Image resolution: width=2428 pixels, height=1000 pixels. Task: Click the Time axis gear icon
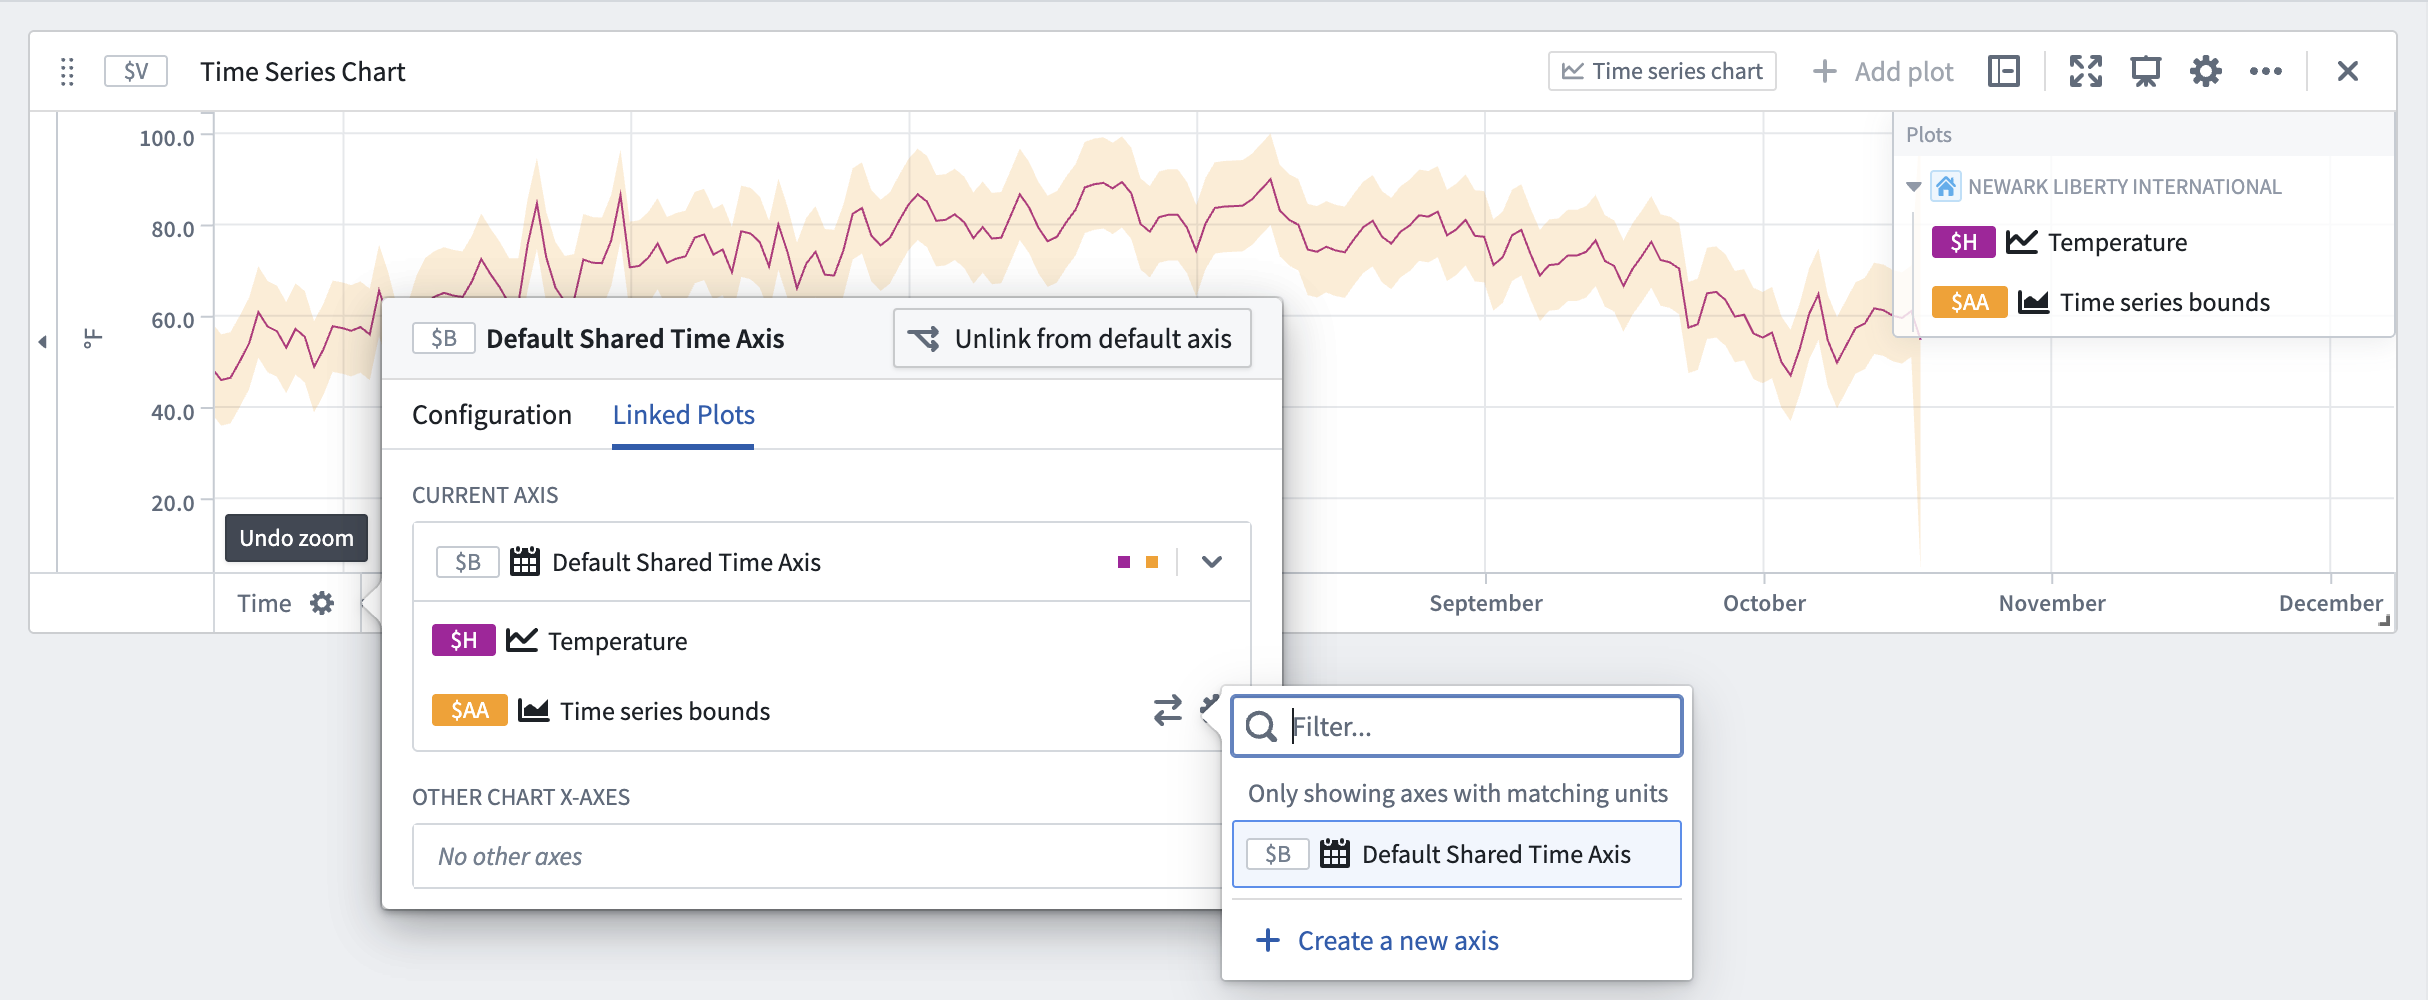click(x=321, y=602)
